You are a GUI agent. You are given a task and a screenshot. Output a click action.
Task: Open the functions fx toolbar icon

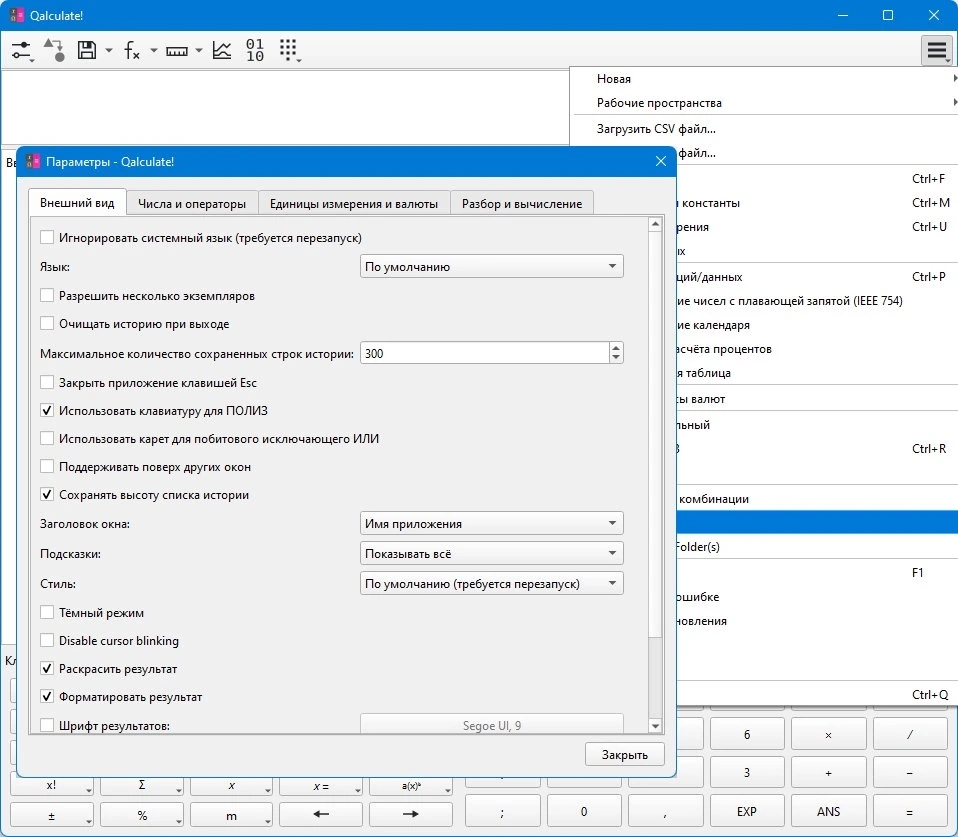pos(132,50)
